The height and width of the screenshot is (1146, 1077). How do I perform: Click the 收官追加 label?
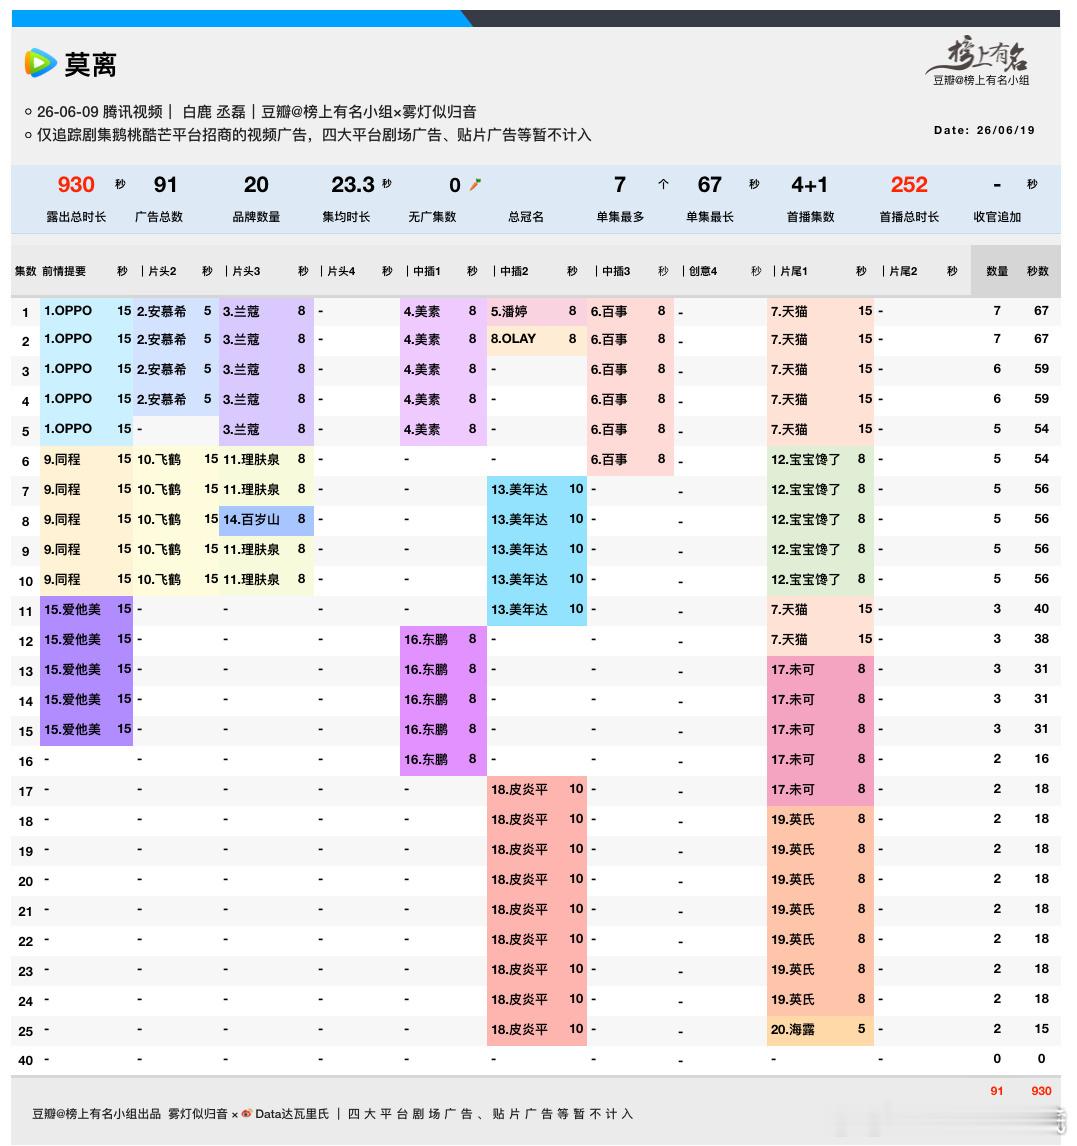coord(997,217)
